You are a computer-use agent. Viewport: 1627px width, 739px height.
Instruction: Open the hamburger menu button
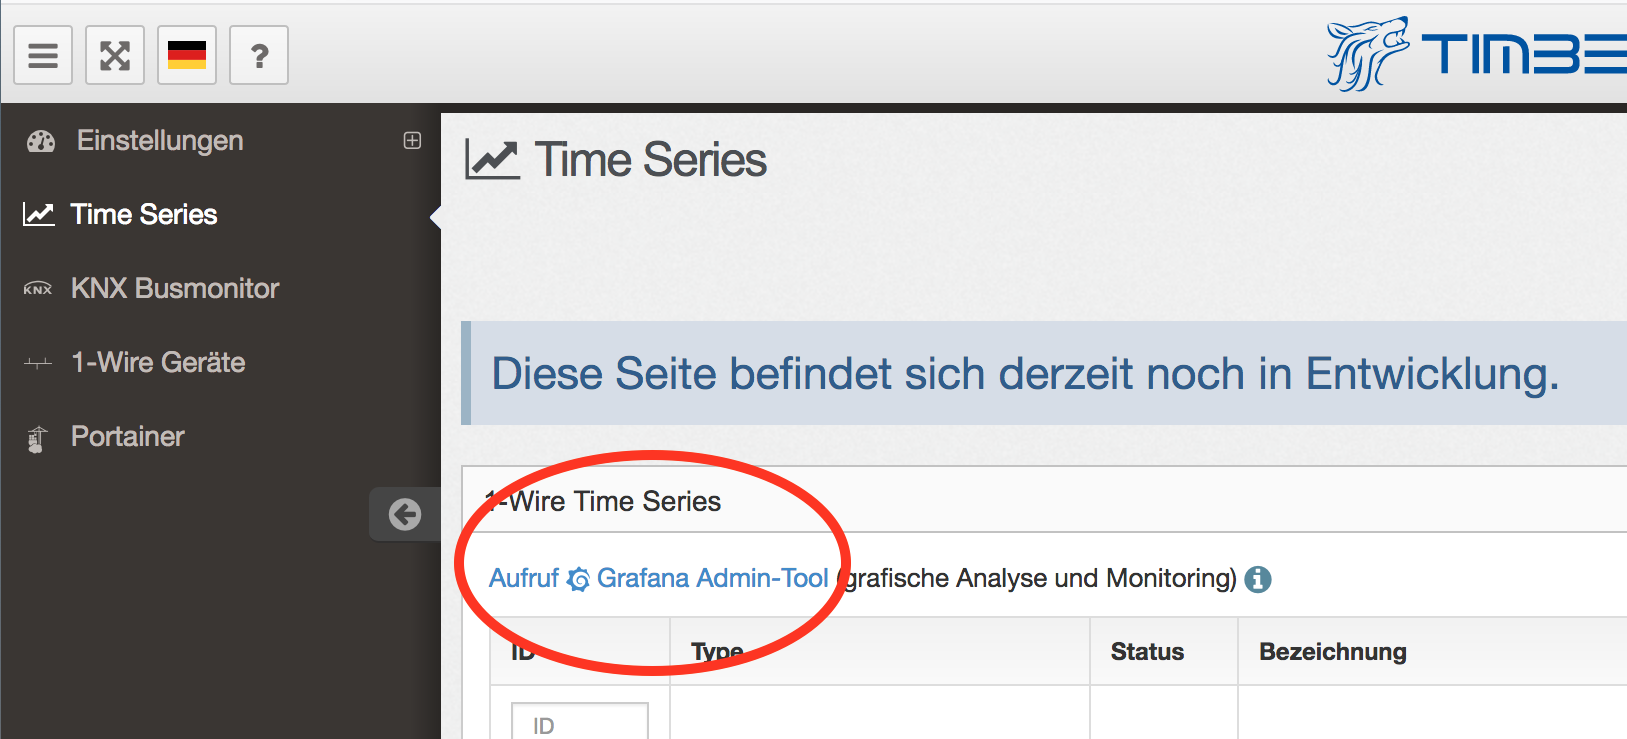pos(43,55)
